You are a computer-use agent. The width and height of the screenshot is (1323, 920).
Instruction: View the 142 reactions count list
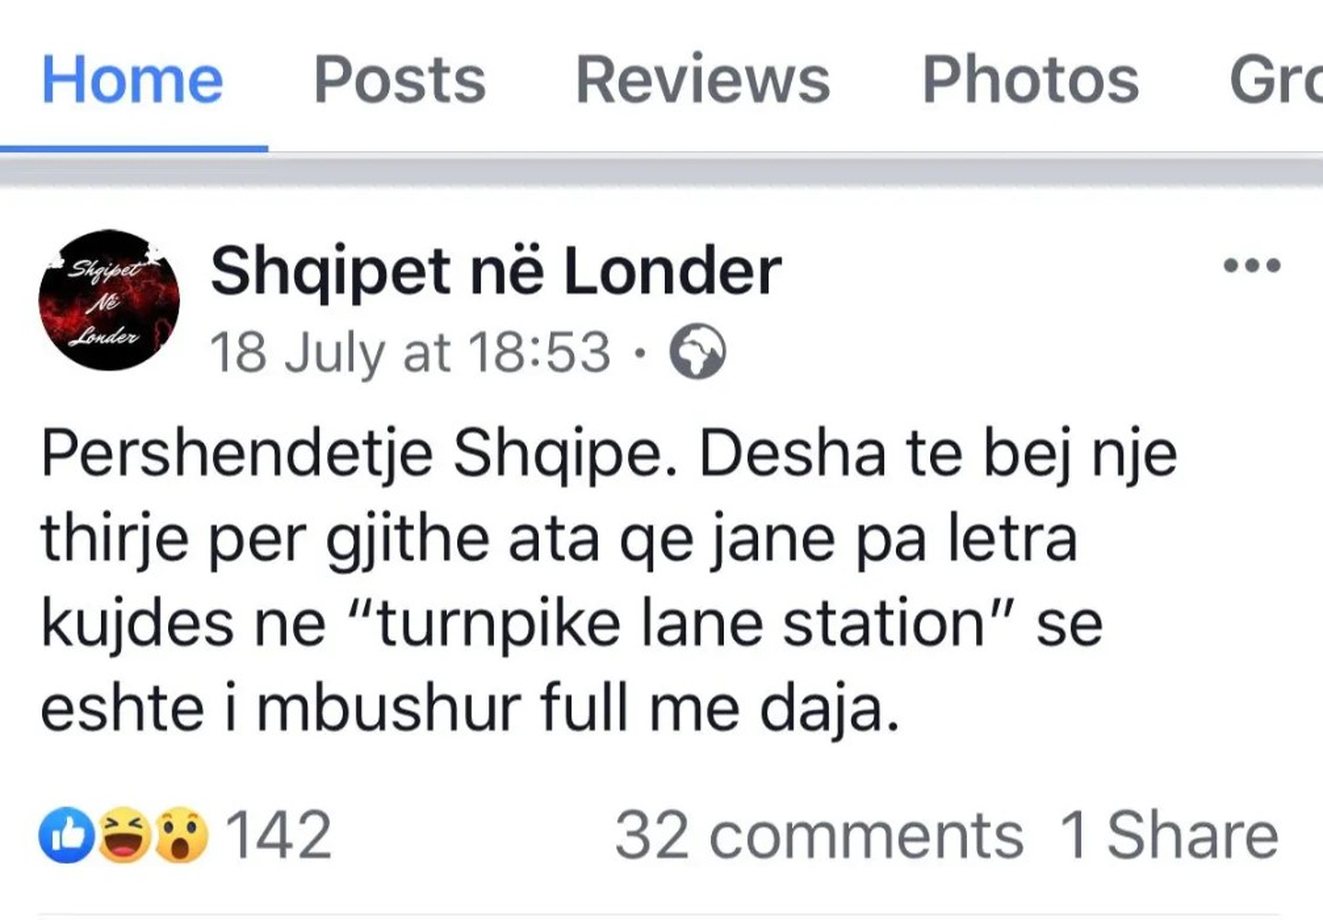pos(279,836)
